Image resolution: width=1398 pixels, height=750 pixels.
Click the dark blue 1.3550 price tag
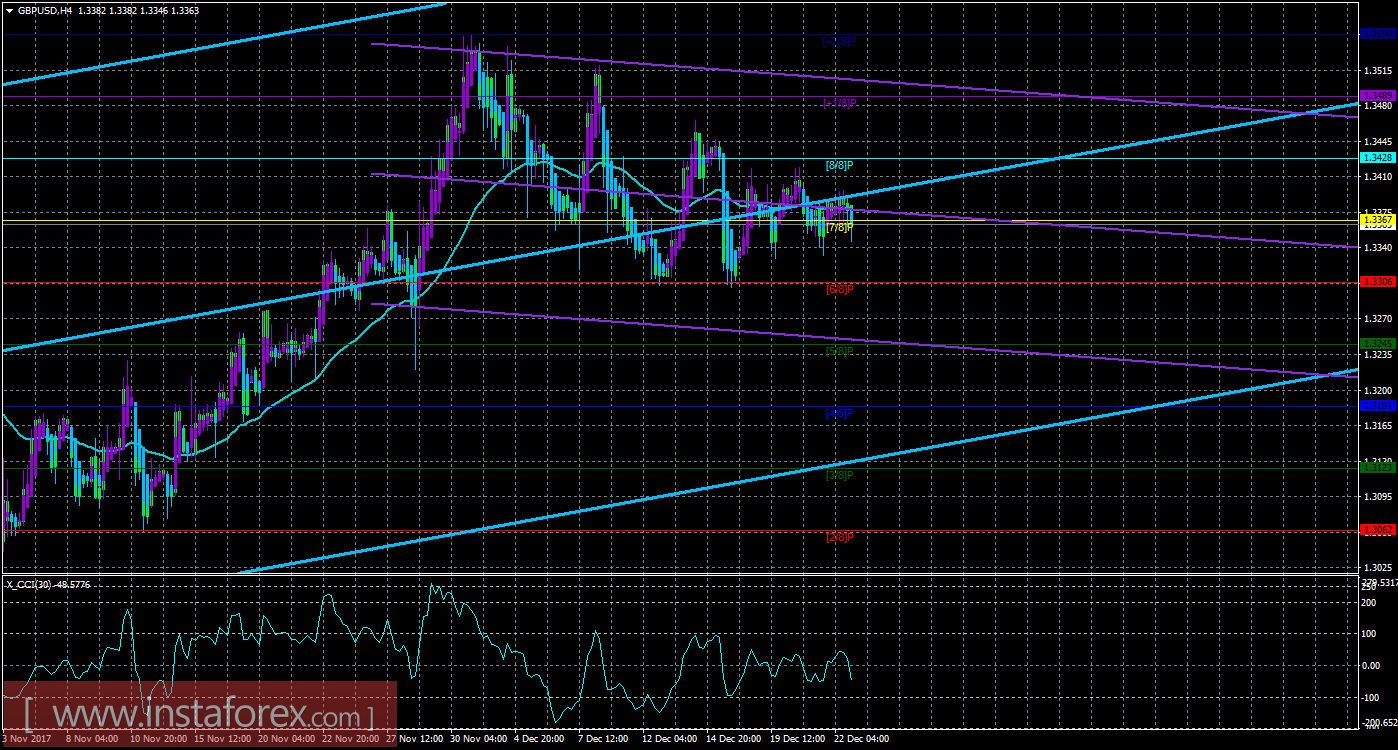coord(1378,34)
